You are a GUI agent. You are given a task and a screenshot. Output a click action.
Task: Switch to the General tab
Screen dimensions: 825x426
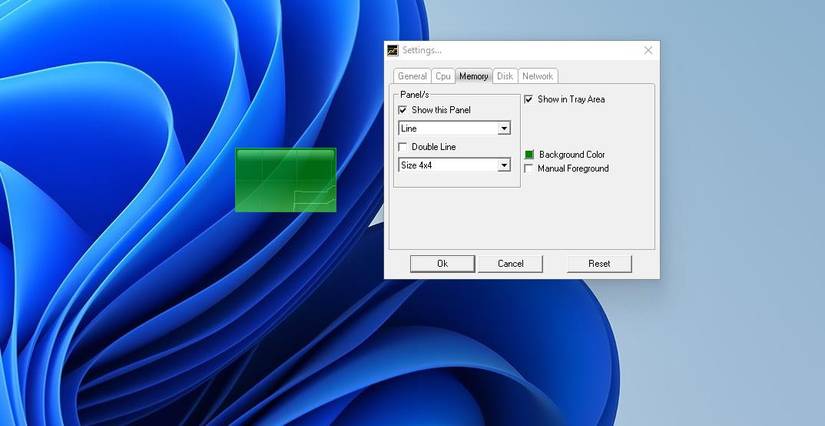(412, 76)
